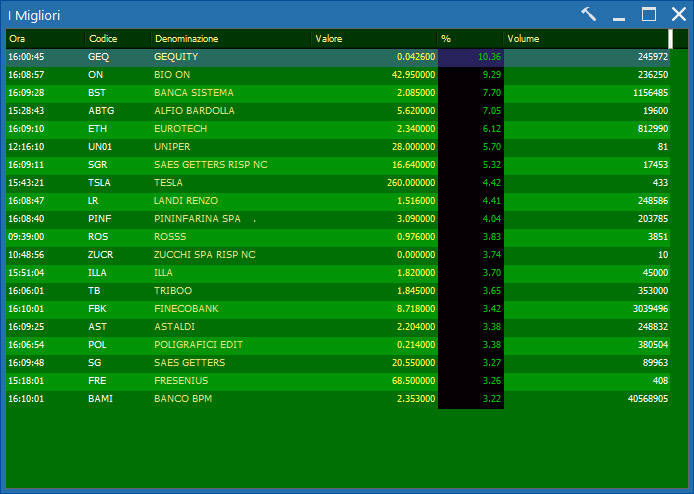
Task: Click the ZUCR code cell
Action: [100, 255]
